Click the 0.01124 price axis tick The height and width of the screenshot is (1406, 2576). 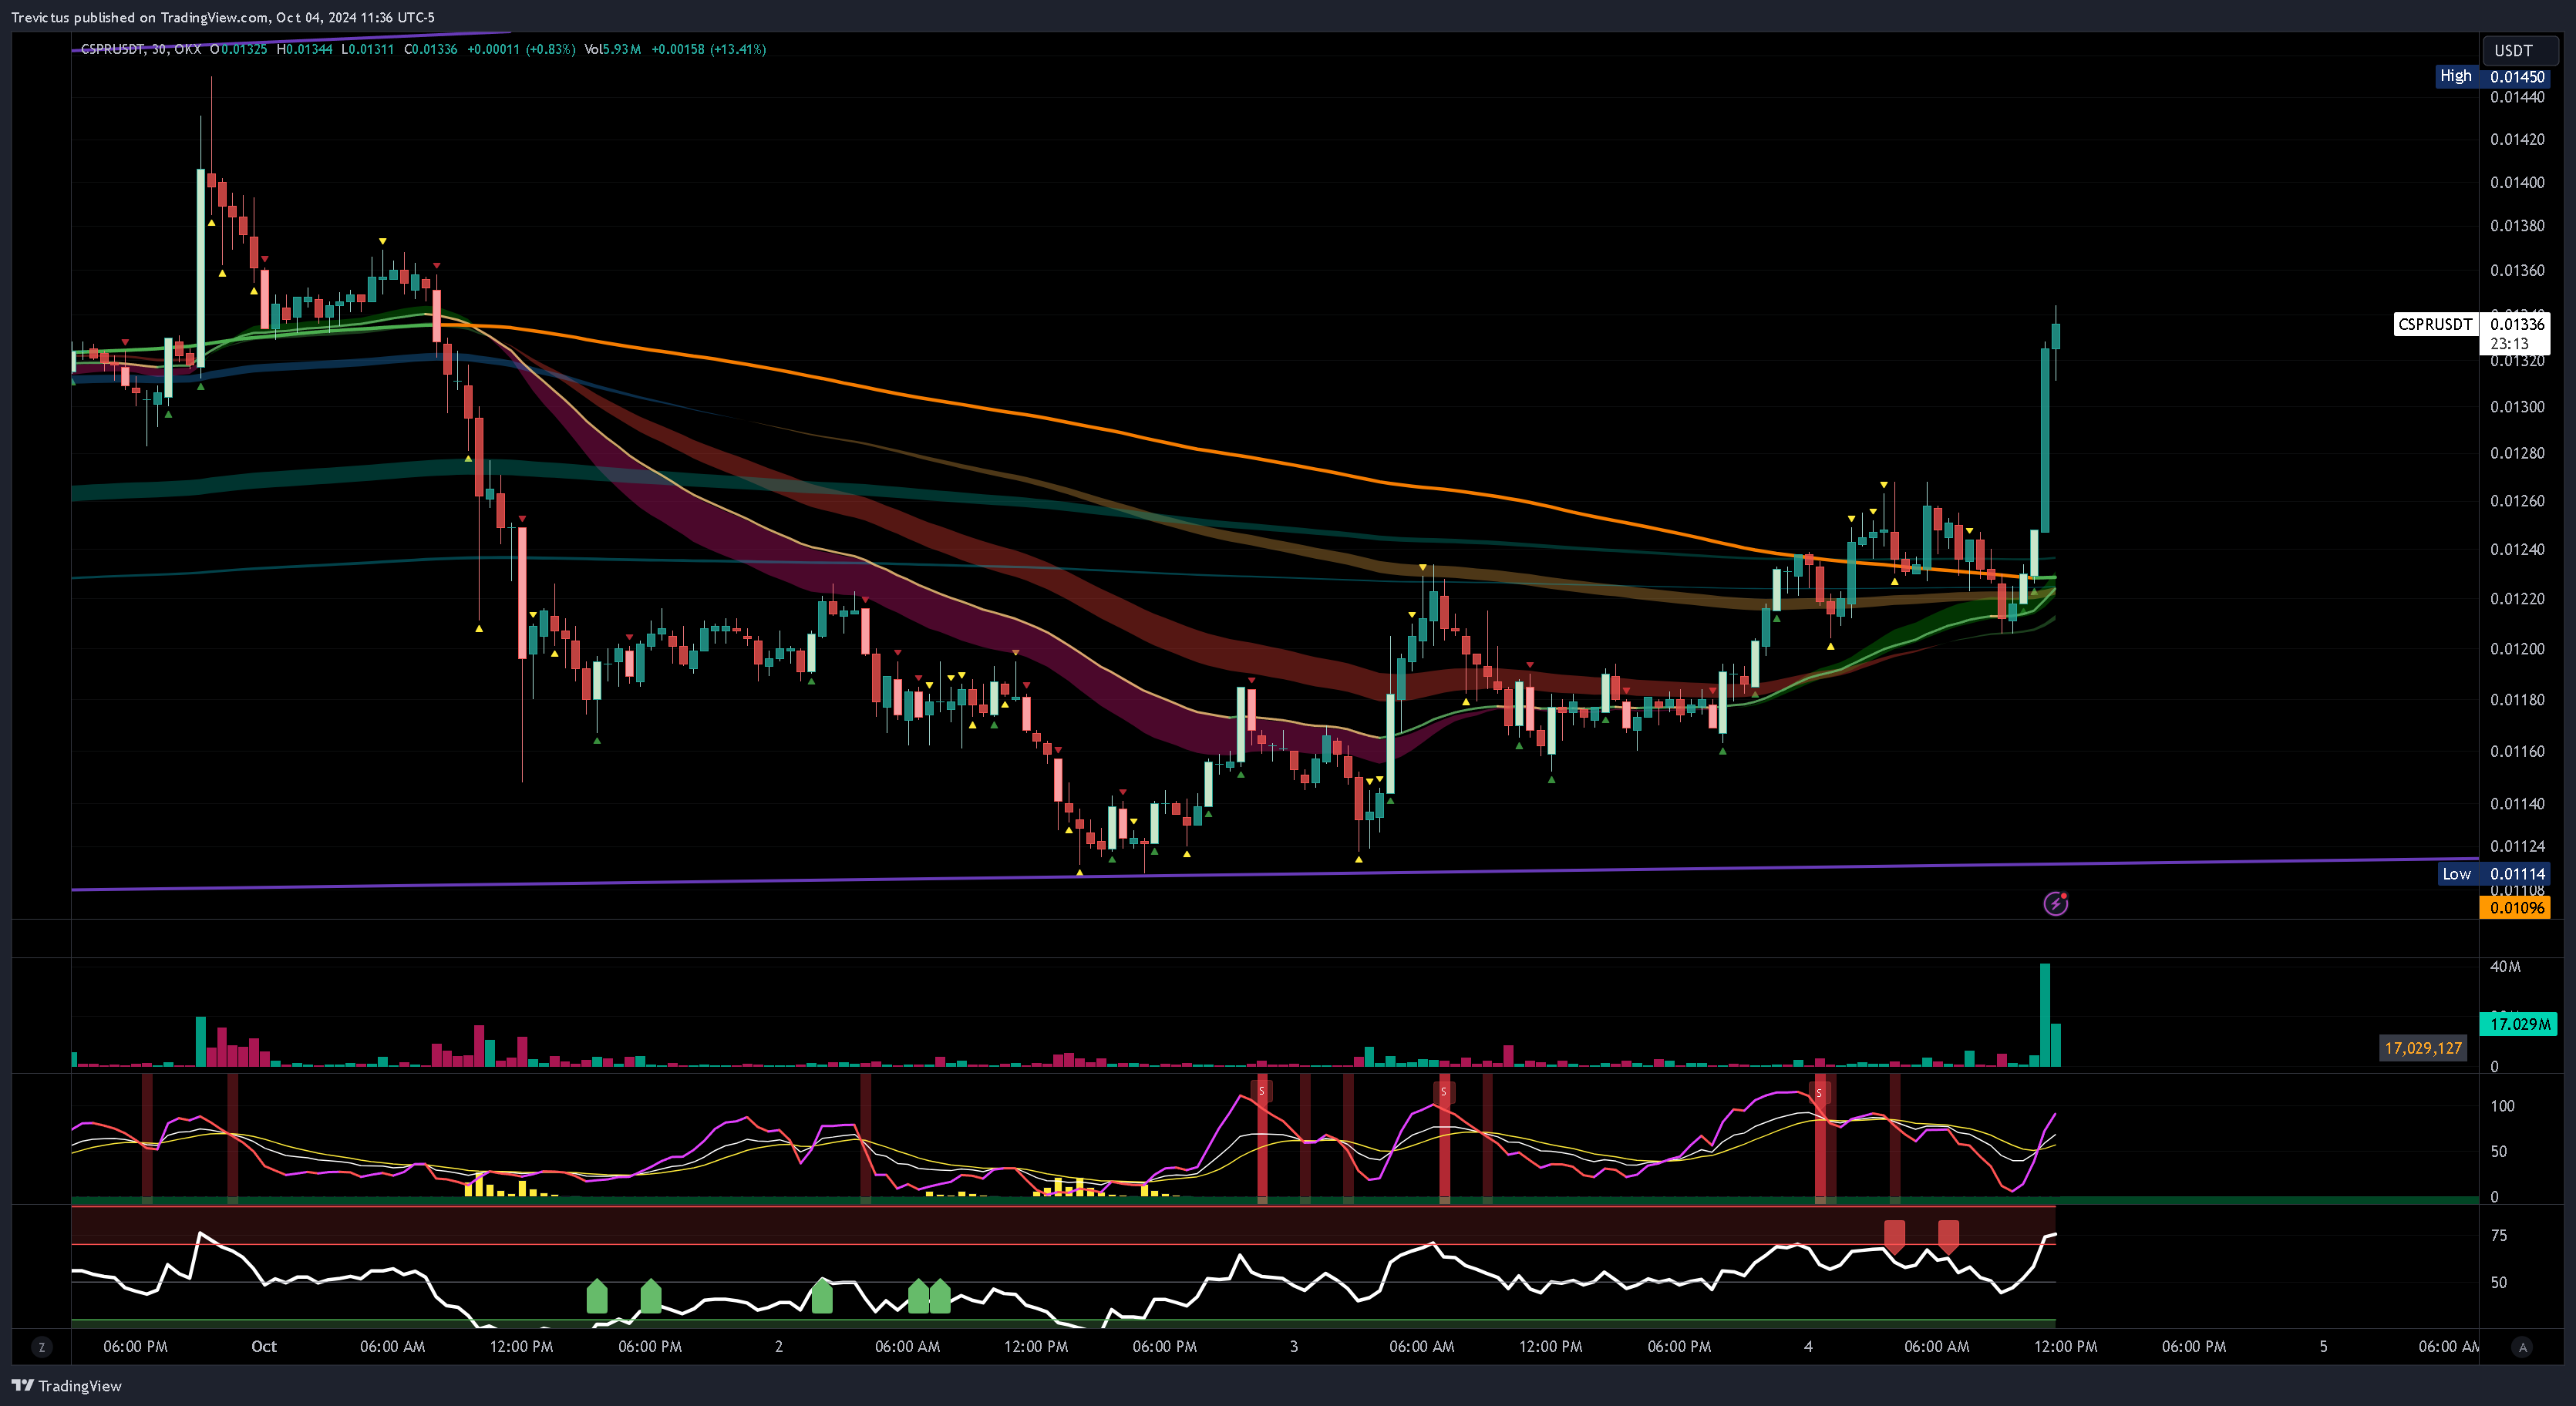tap(2517, 846)
